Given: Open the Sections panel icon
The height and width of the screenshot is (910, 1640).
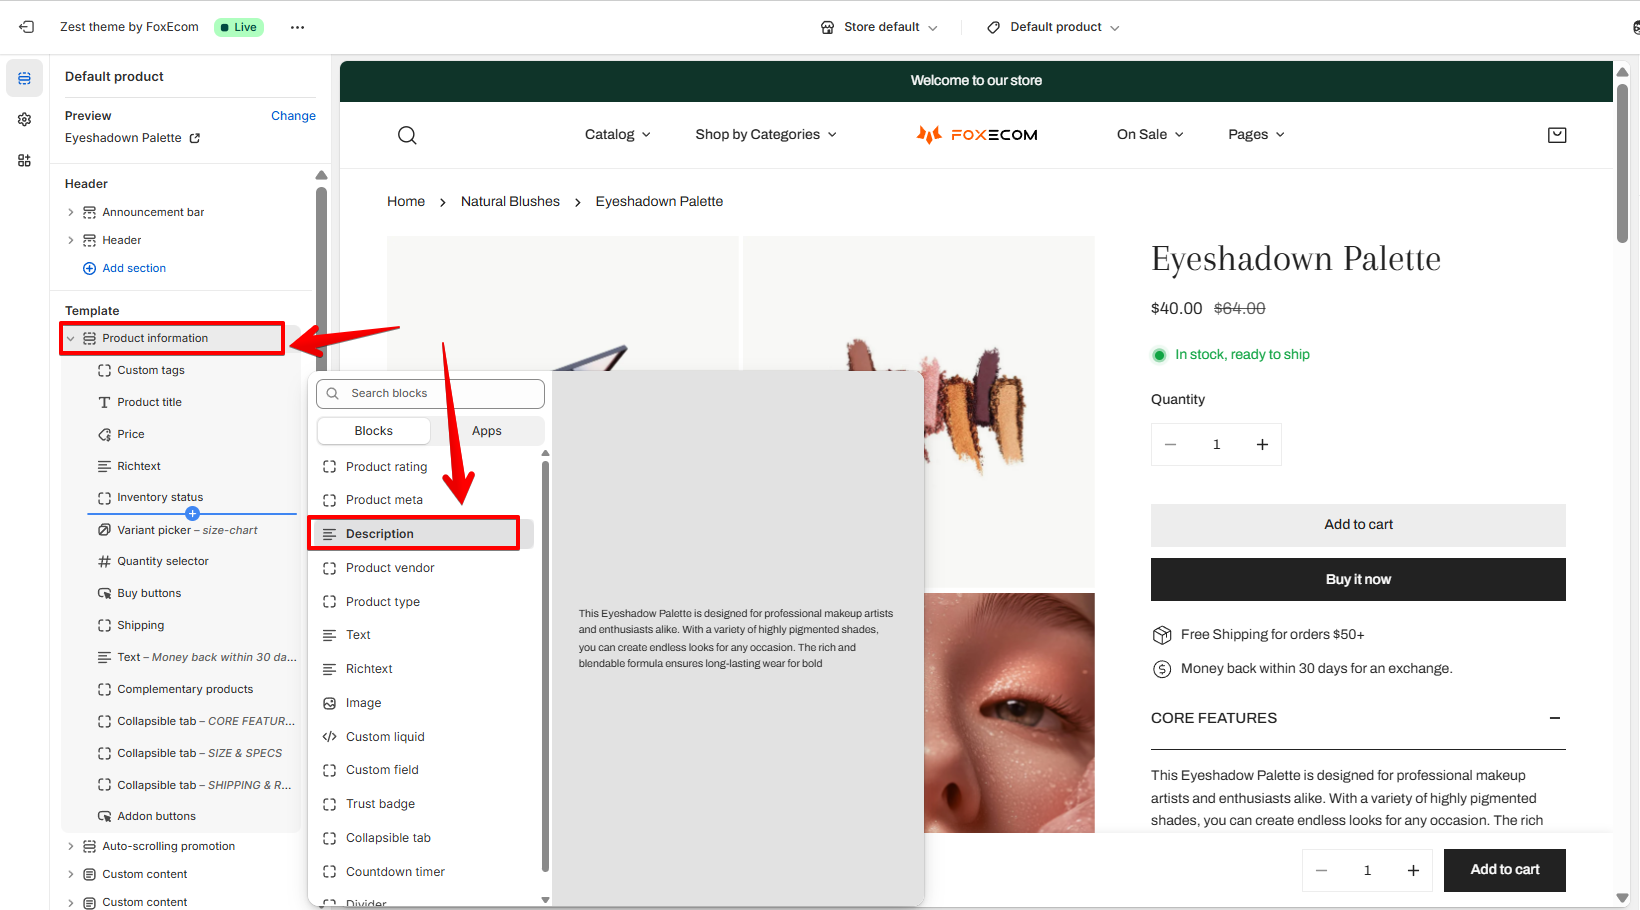Looking at the screenshot, I should point(24,78).
